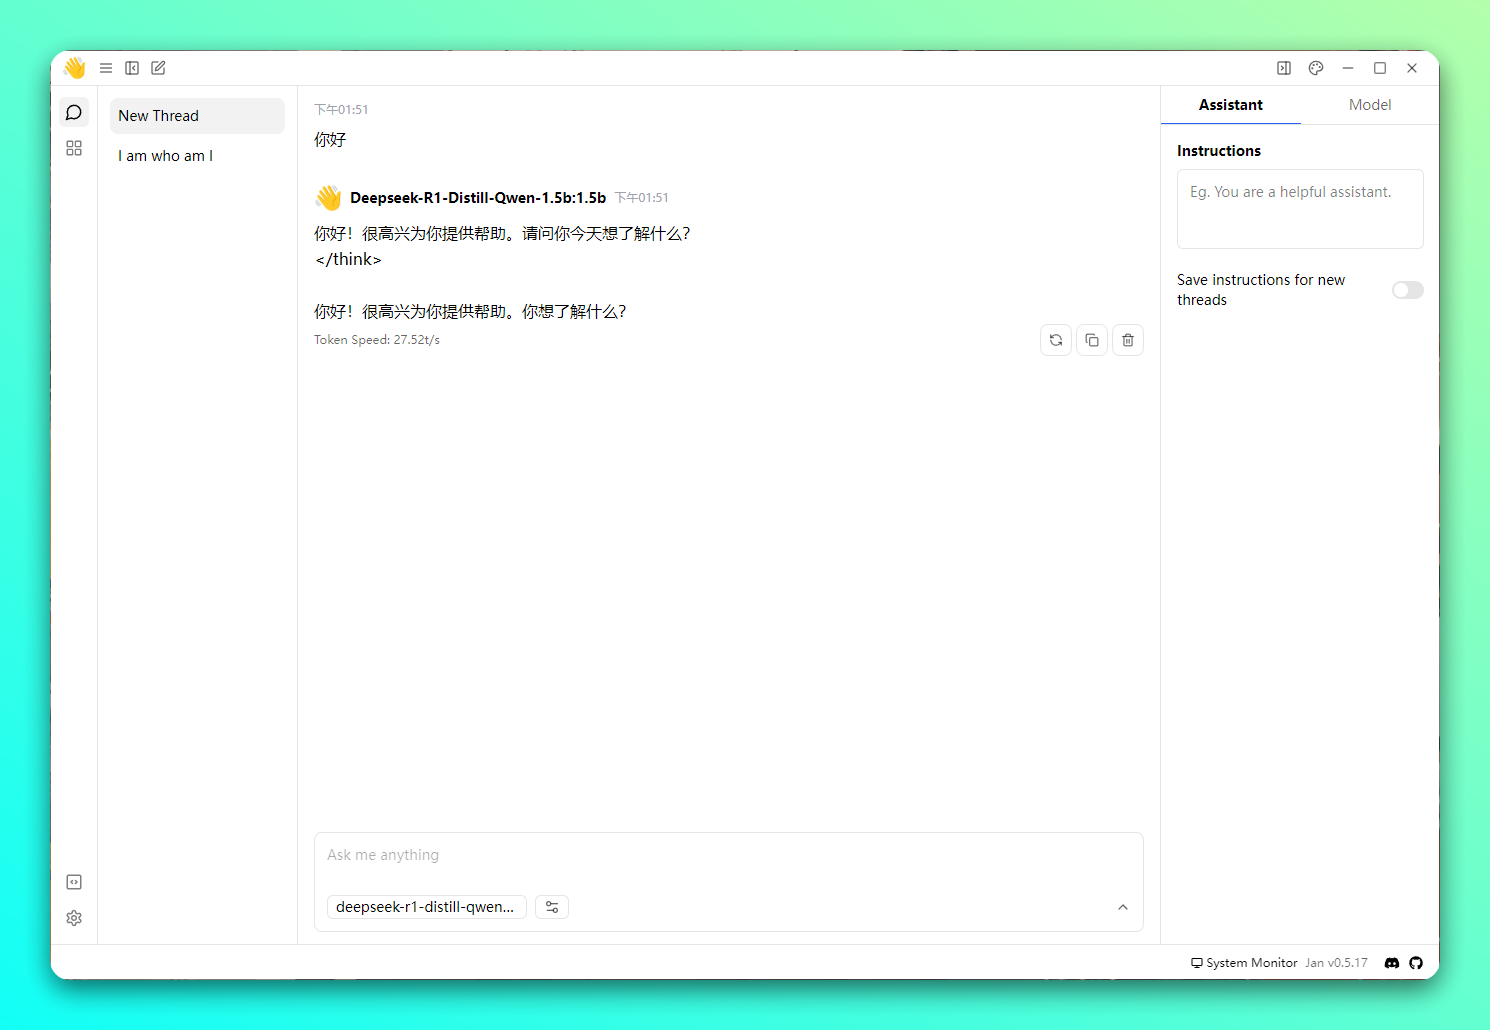Open the Threads chat sidebar icon
Viewport: 1490px width, 1030px height.
tap(74, 112)
